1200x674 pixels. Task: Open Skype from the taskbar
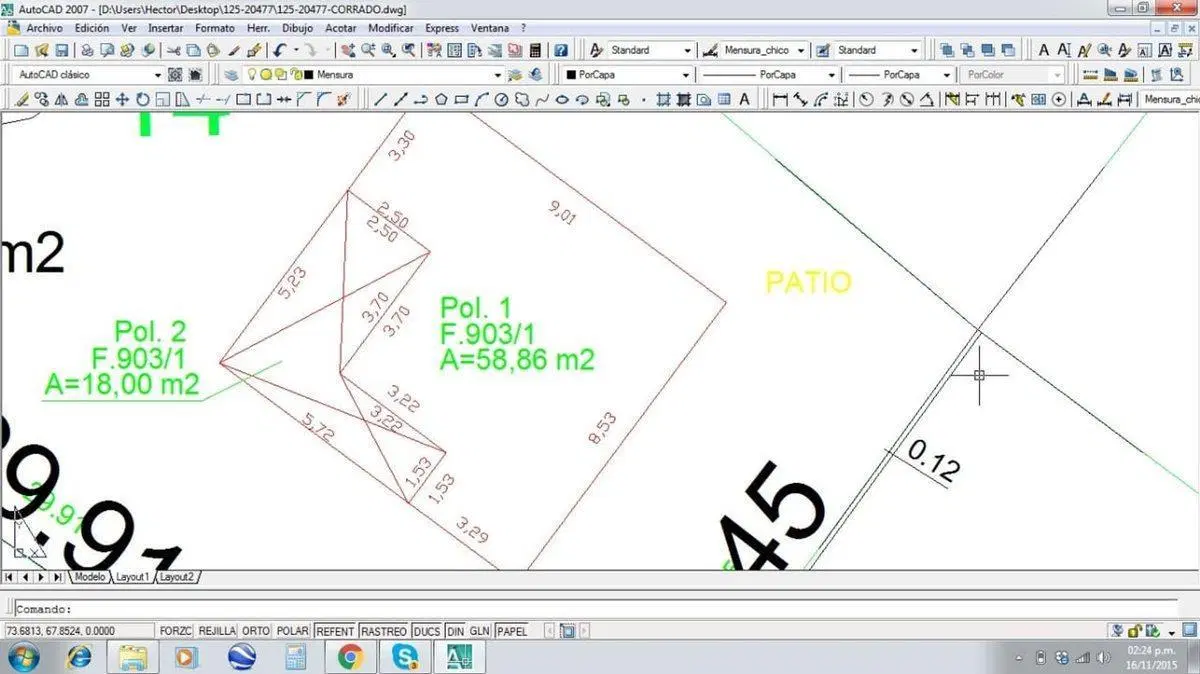pos(405,657)
